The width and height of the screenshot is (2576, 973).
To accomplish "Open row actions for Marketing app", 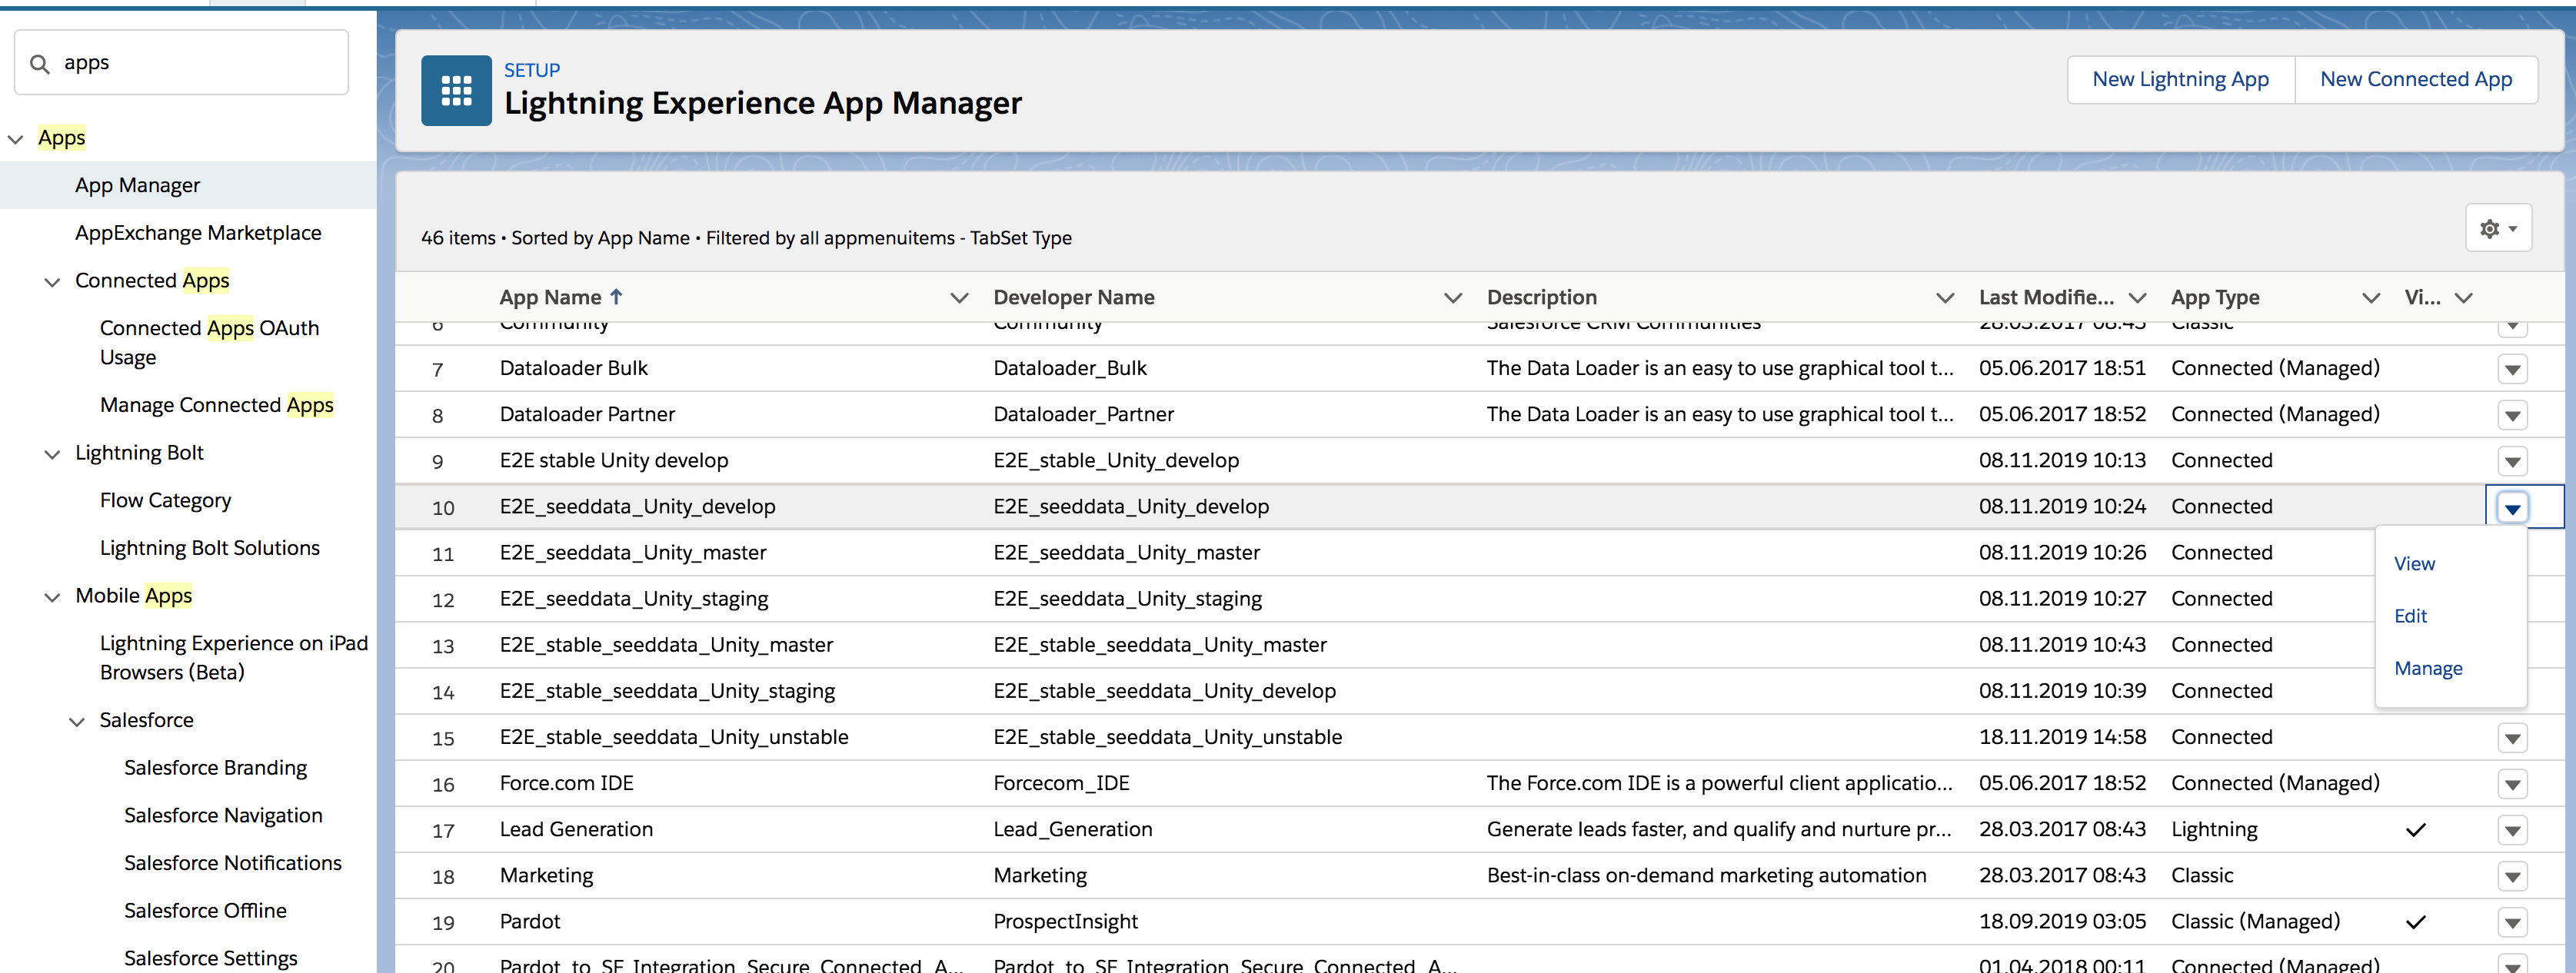I will click(x=2512, y=876).
